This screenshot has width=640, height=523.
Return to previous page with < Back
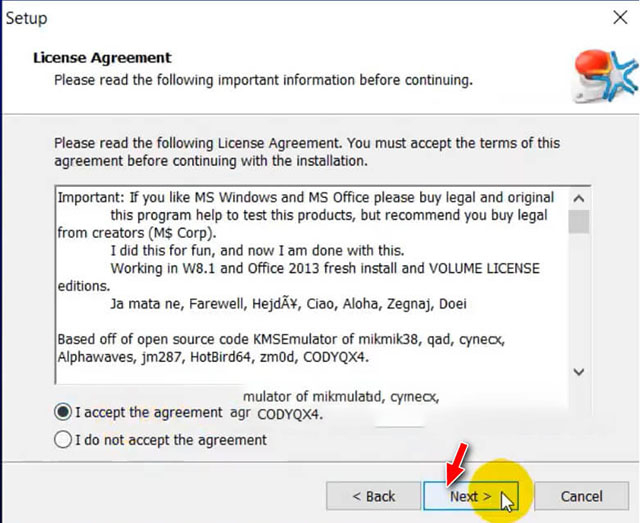[373, 496]
